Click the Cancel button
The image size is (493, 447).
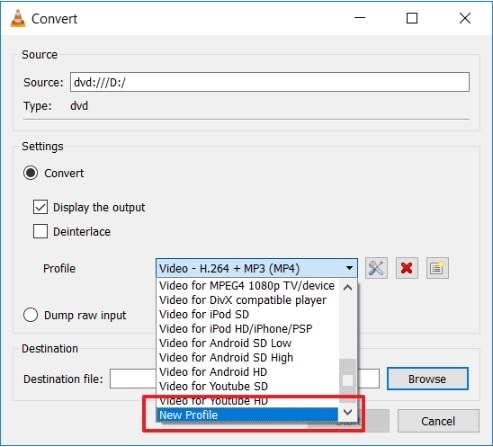tap(438, 421)
